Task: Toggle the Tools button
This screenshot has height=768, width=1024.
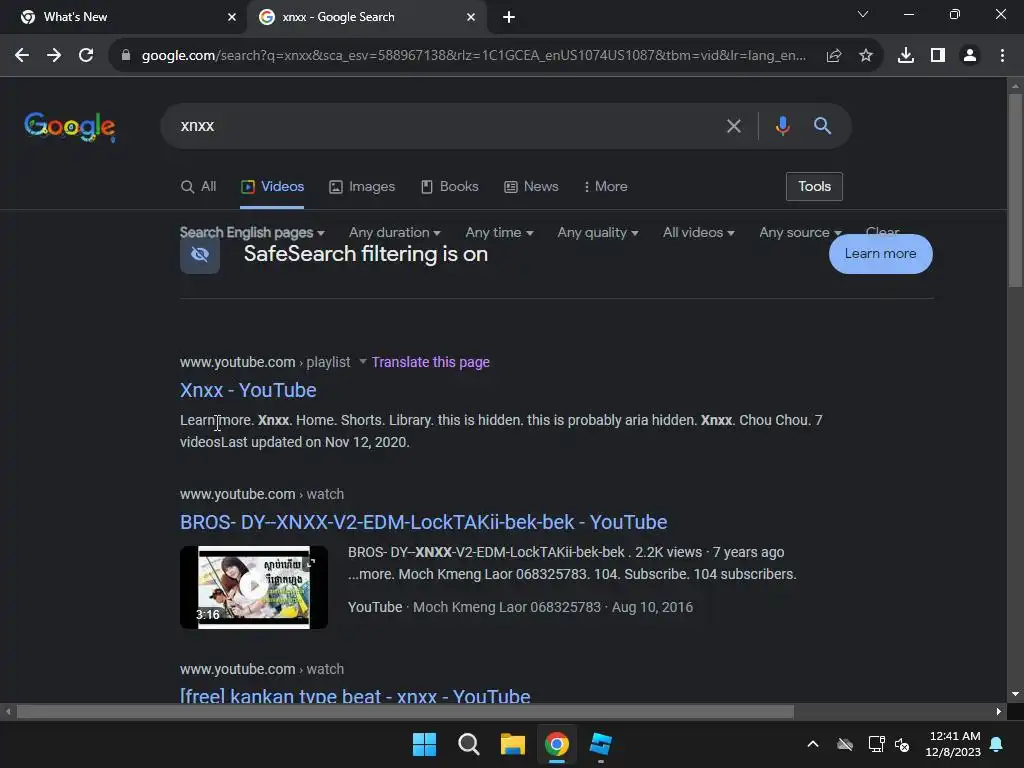Action: [814, 187]
